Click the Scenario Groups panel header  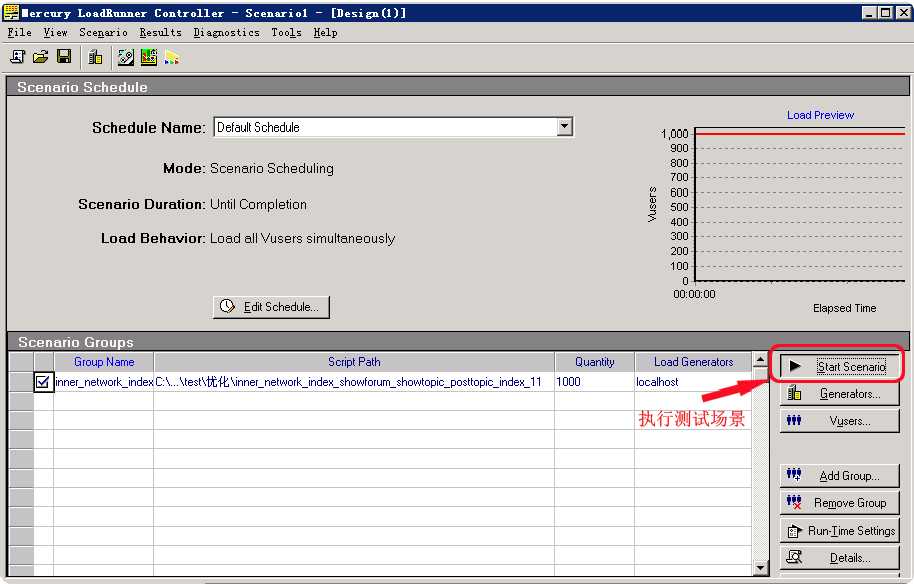[458, 342]
